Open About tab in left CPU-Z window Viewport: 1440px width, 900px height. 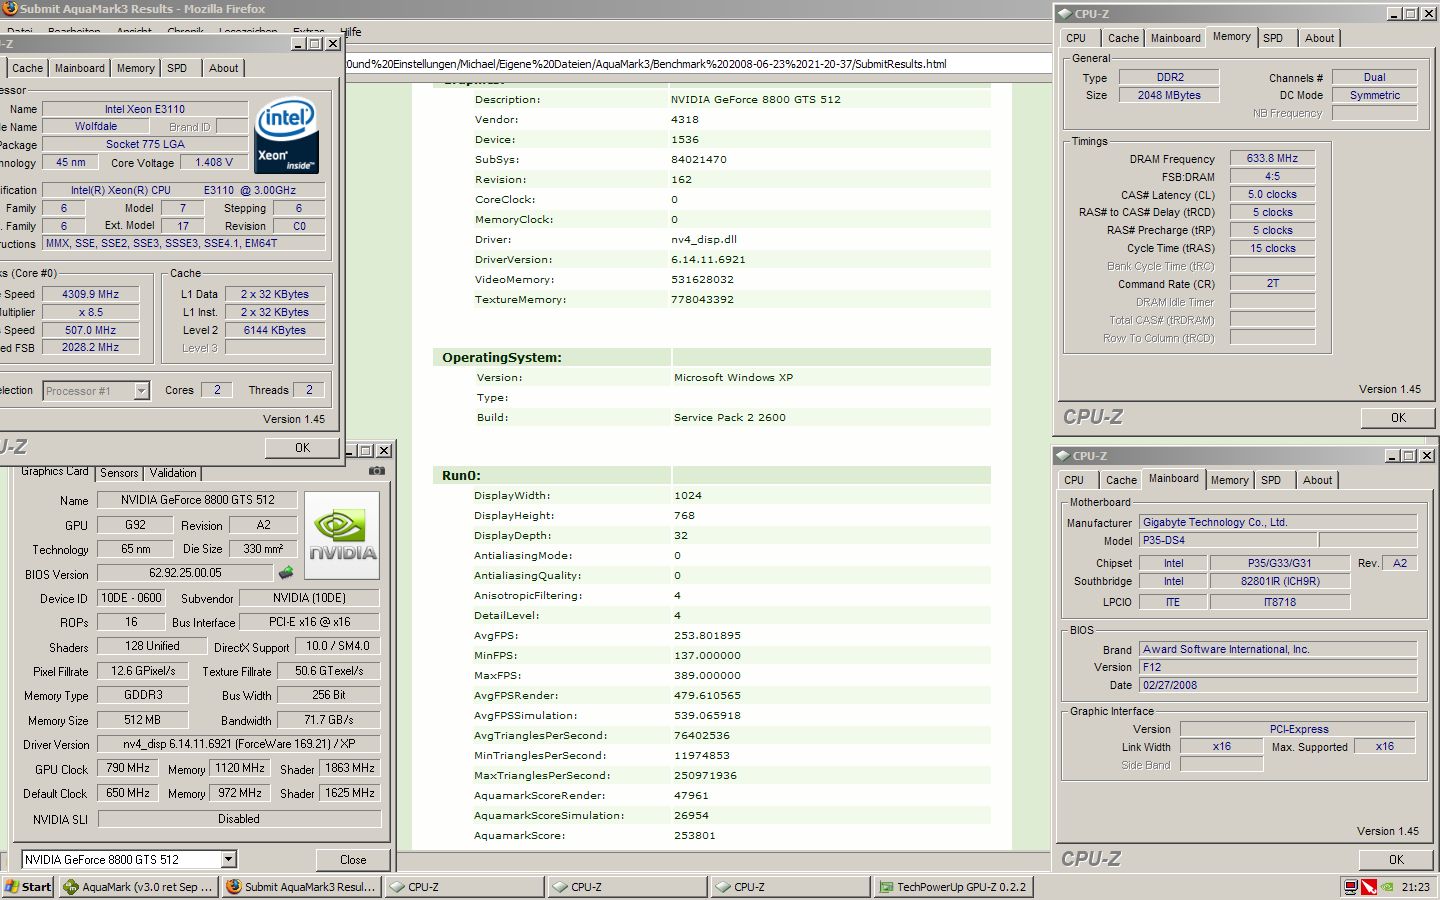[x=224, y=68]
